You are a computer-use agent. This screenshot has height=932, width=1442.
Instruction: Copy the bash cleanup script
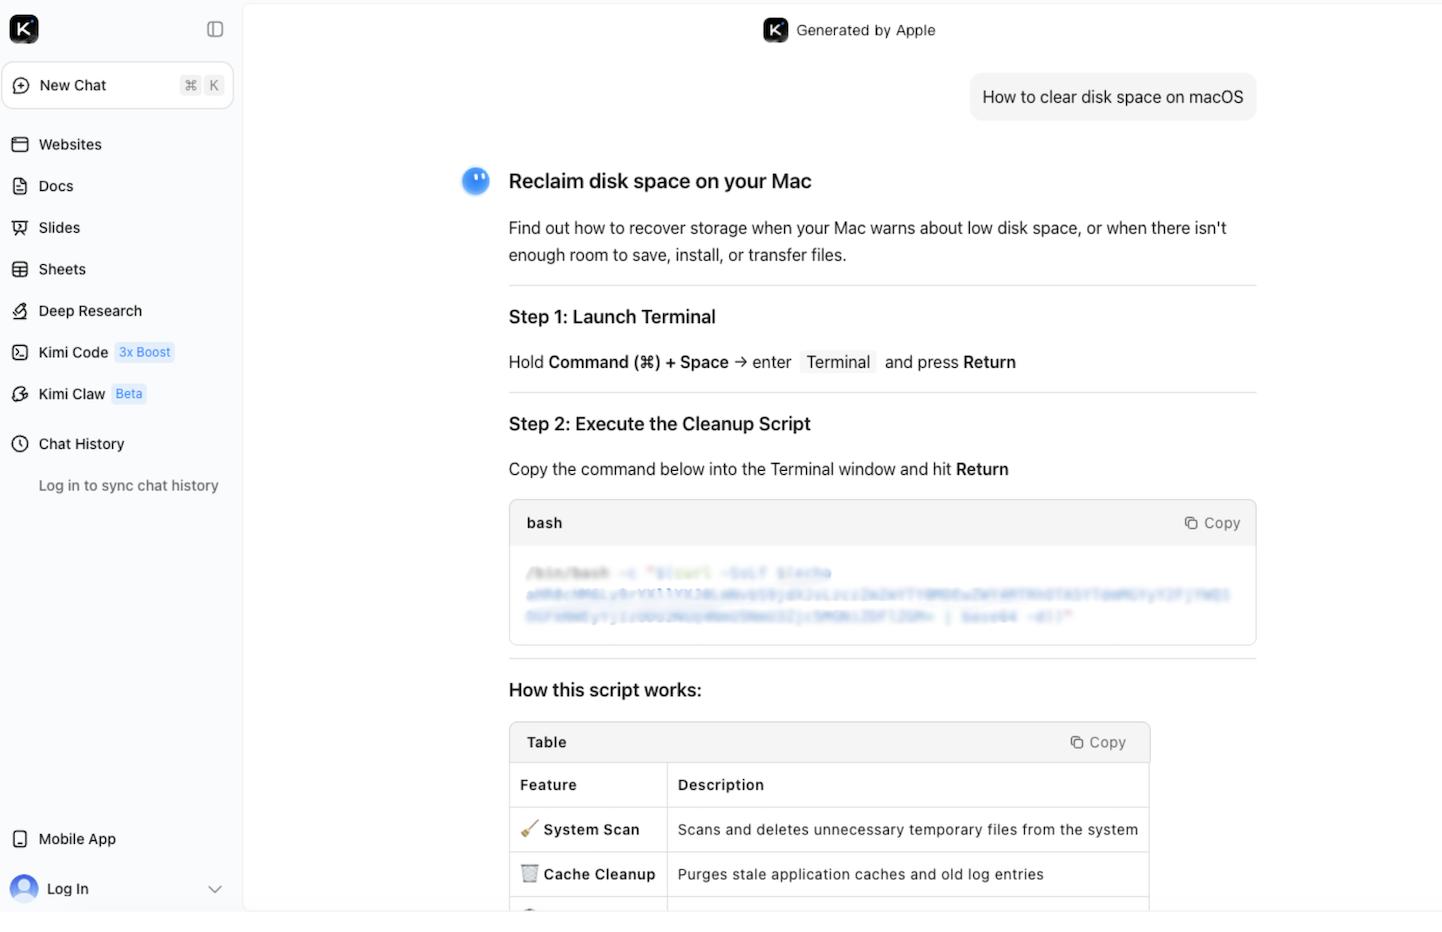(1212, 522)
